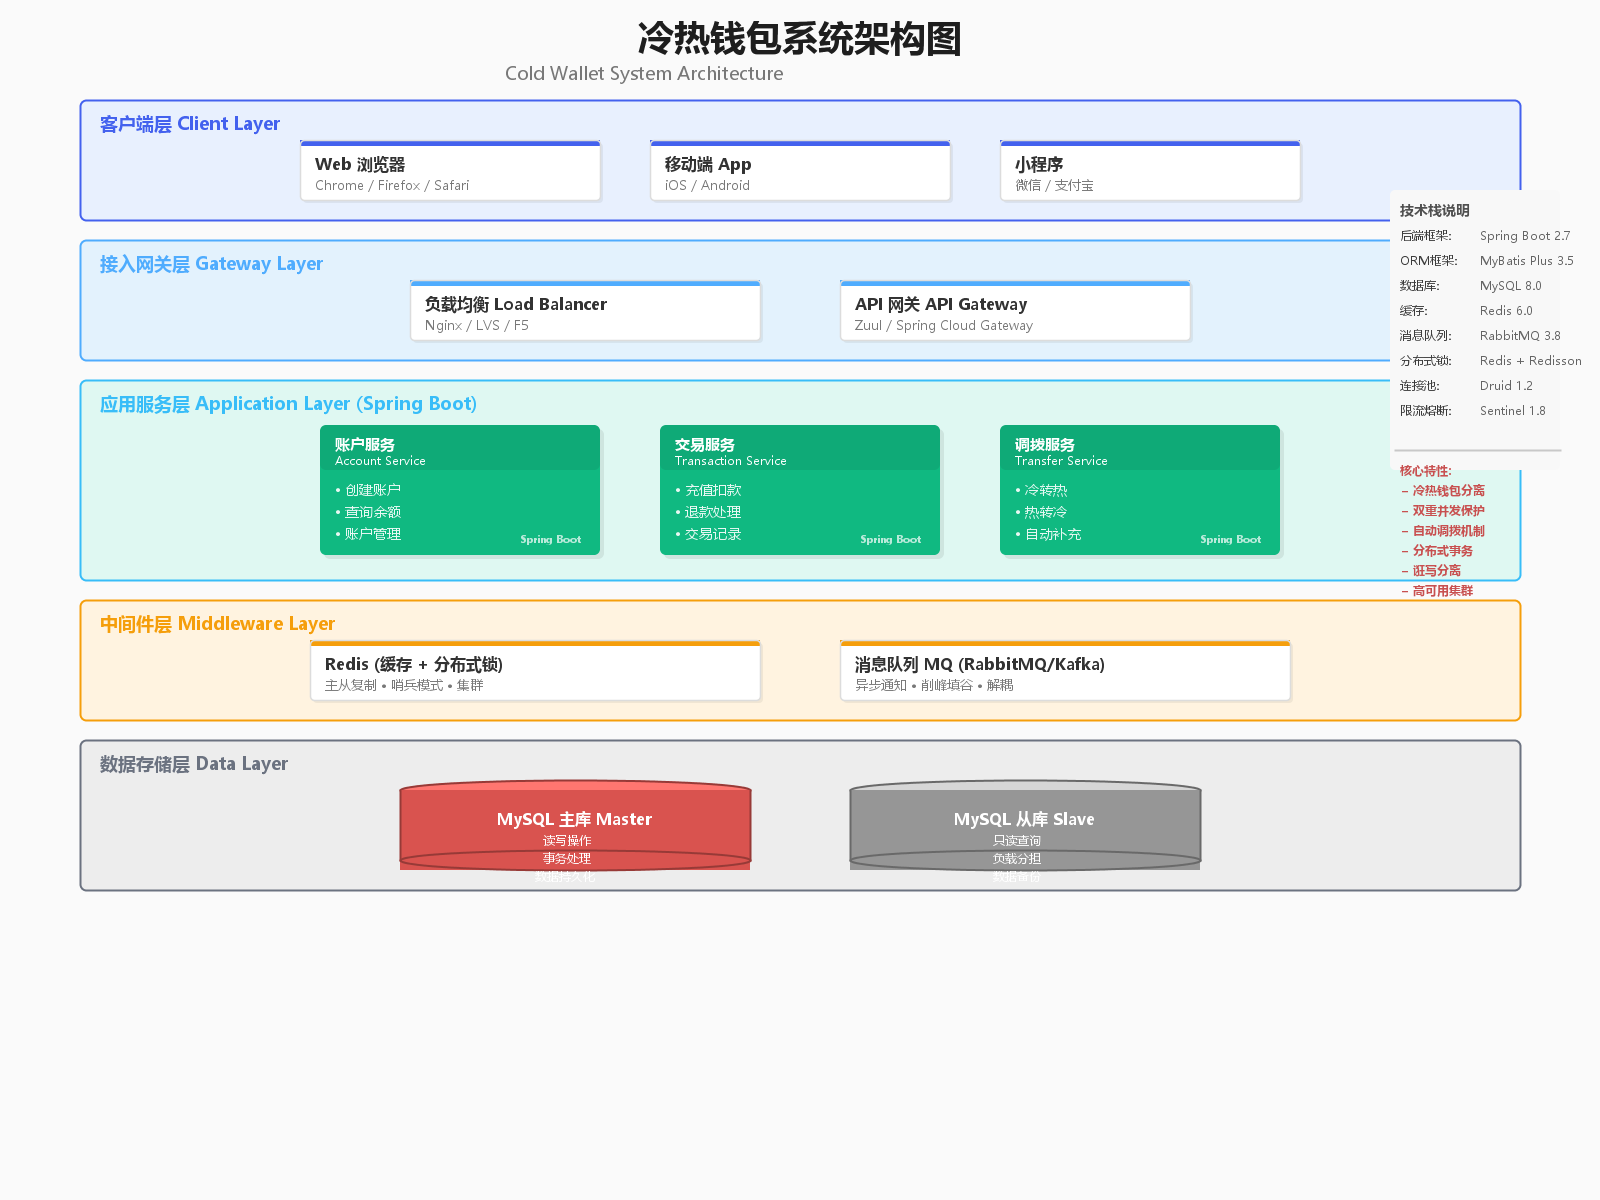Click Spring Boot tag in Transfer Service

(1230, 539)
